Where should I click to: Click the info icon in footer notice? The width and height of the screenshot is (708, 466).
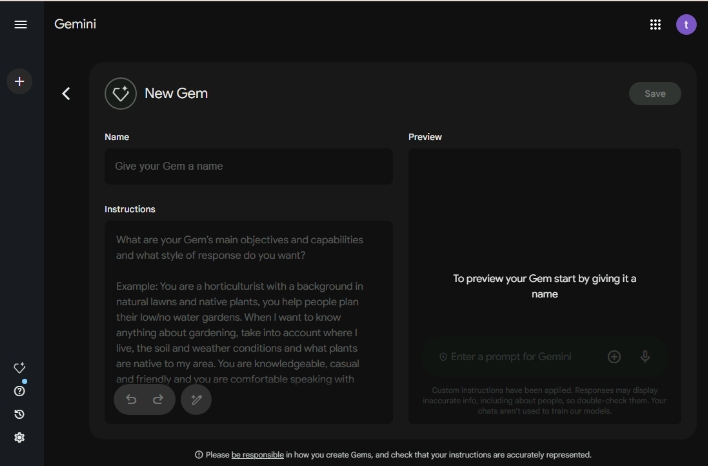pos(199,455)
